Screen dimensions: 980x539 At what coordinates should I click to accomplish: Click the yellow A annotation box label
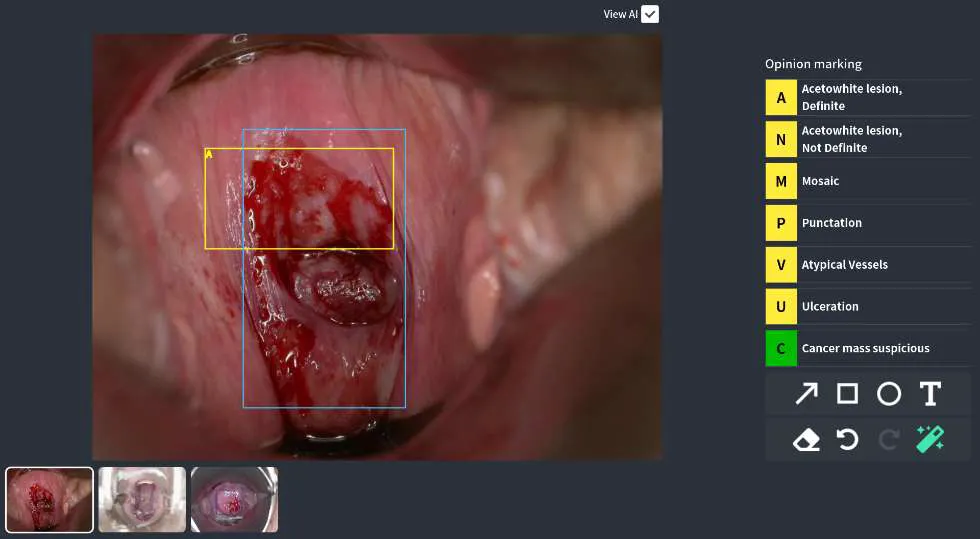[209, 154]
